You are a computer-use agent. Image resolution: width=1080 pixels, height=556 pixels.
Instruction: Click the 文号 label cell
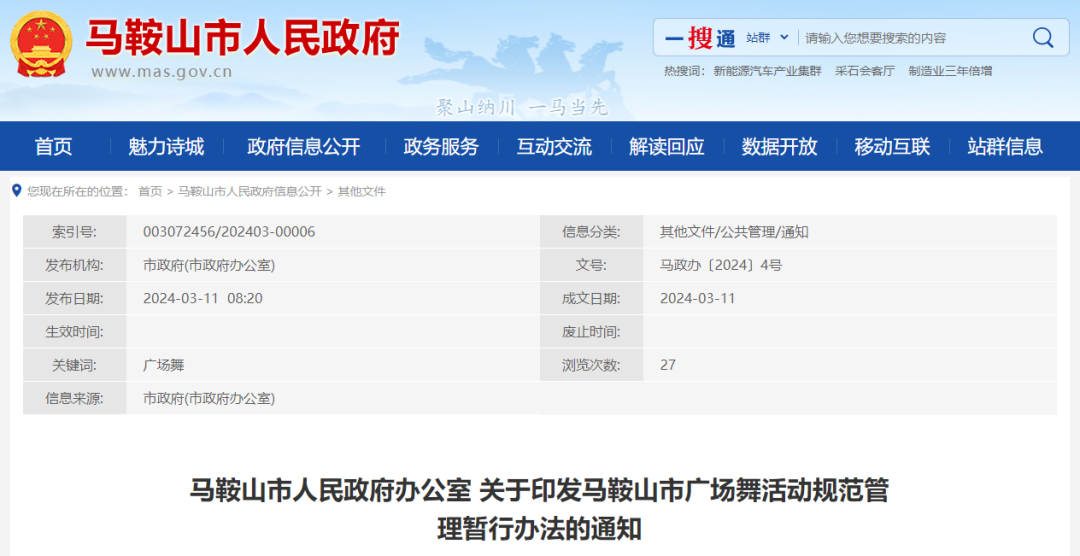click(591, 265)
